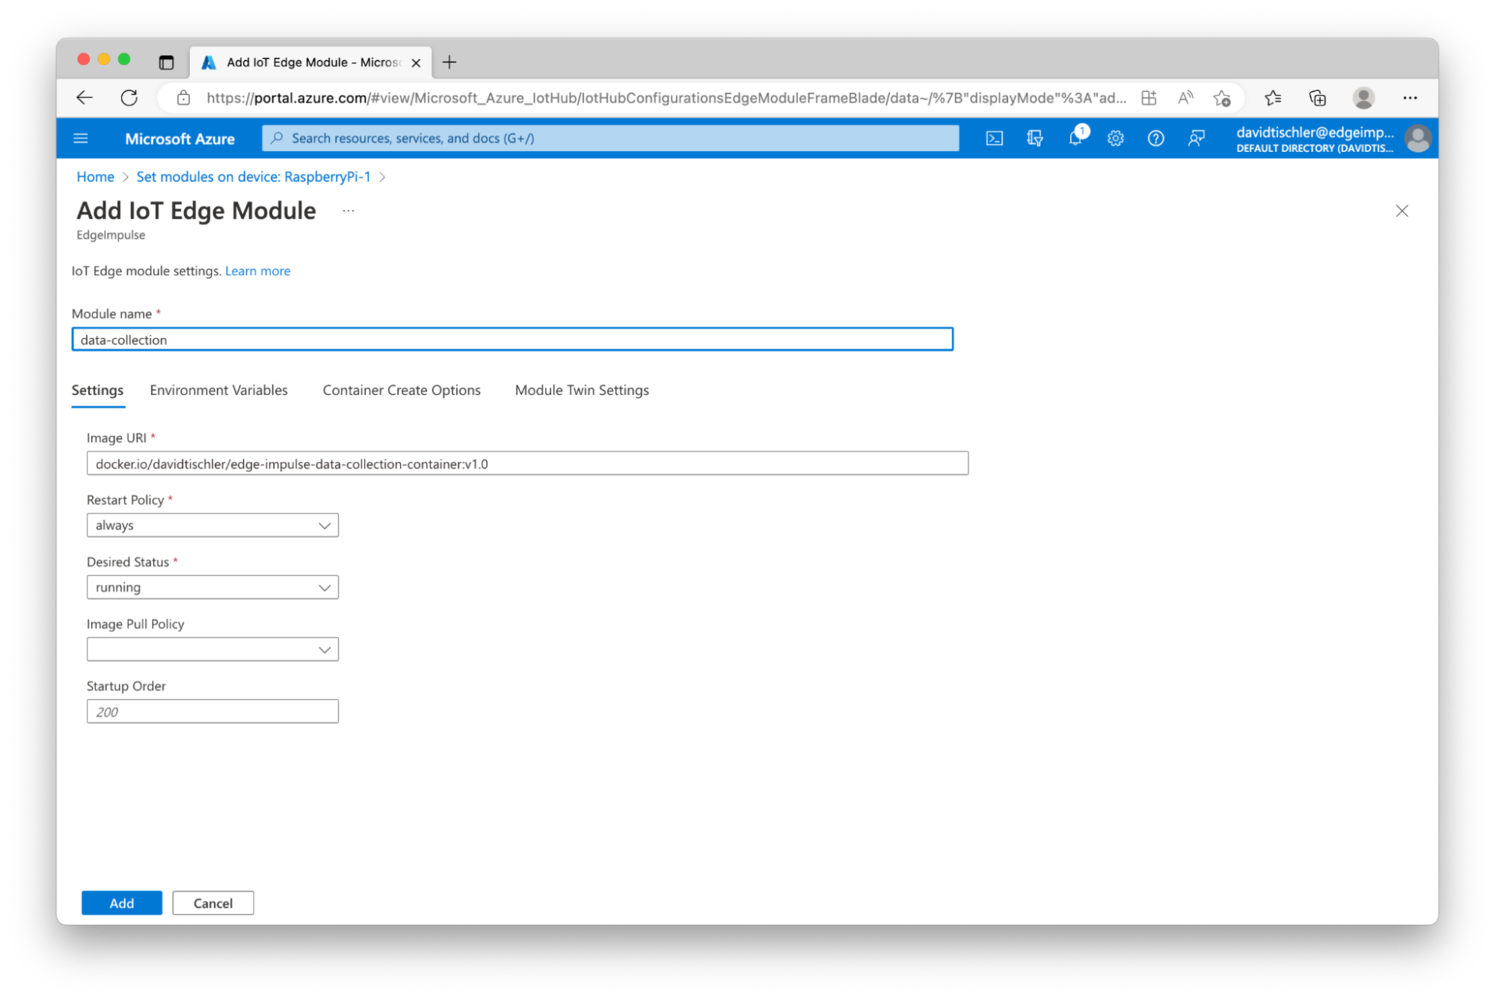Expand the Desired Status dropdown
The image size is (1495, 1000).
pos(212,587)
